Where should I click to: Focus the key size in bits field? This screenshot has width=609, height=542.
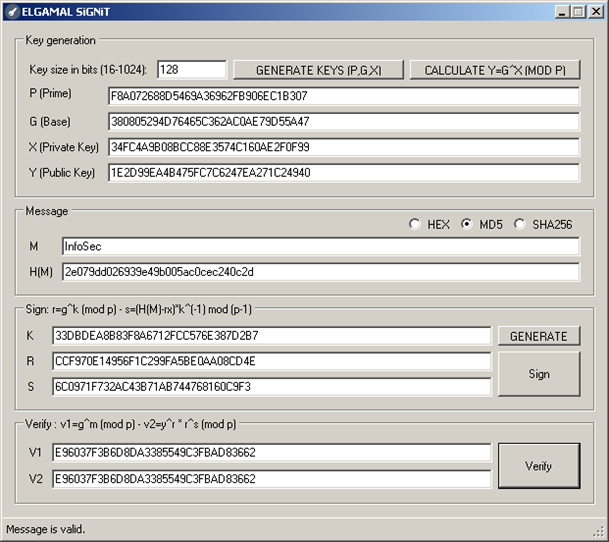pos(191,70)
